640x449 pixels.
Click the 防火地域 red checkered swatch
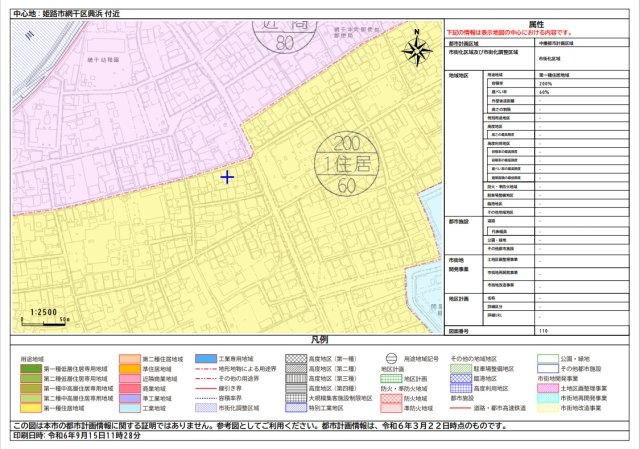[391, 398]
